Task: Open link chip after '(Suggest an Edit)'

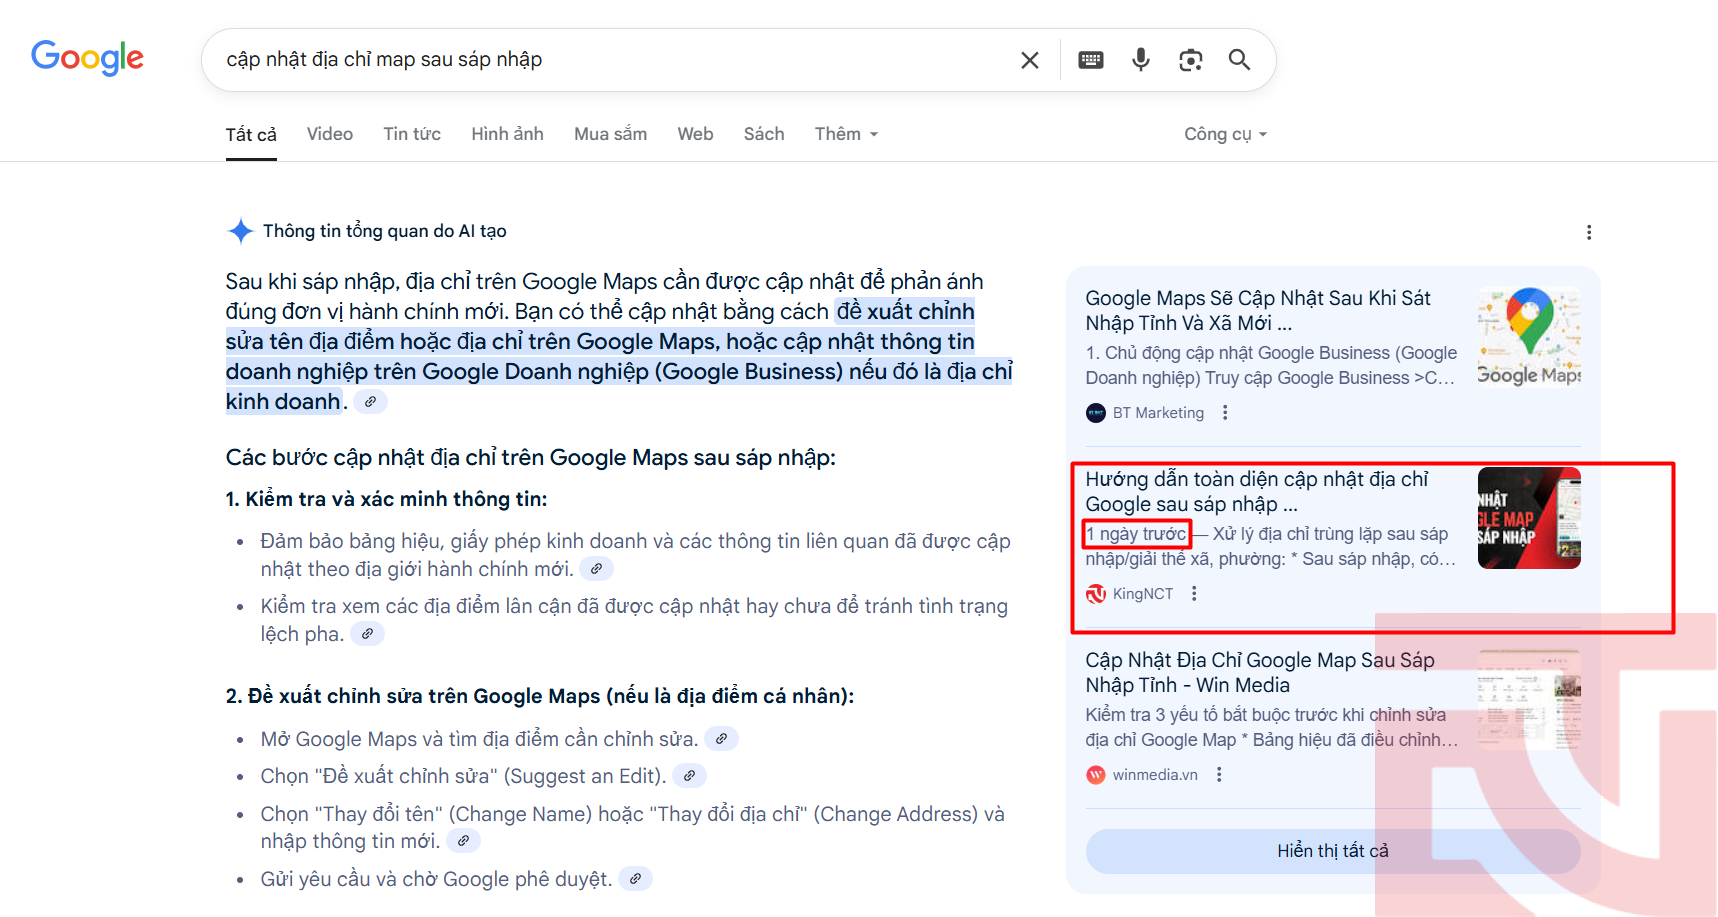Action: (689, 776)
